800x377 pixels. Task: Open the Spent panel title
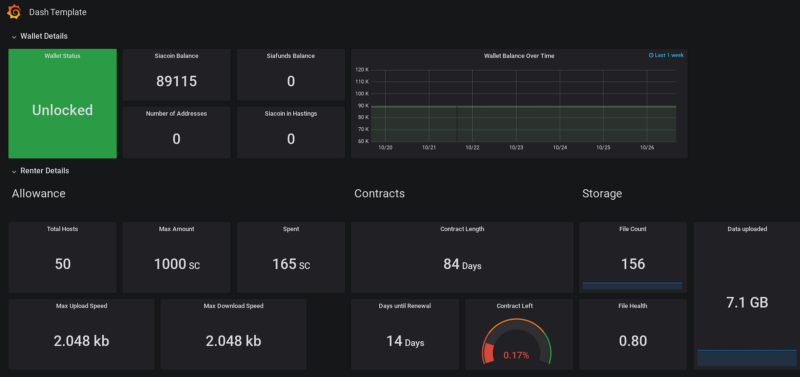[291, 229]
